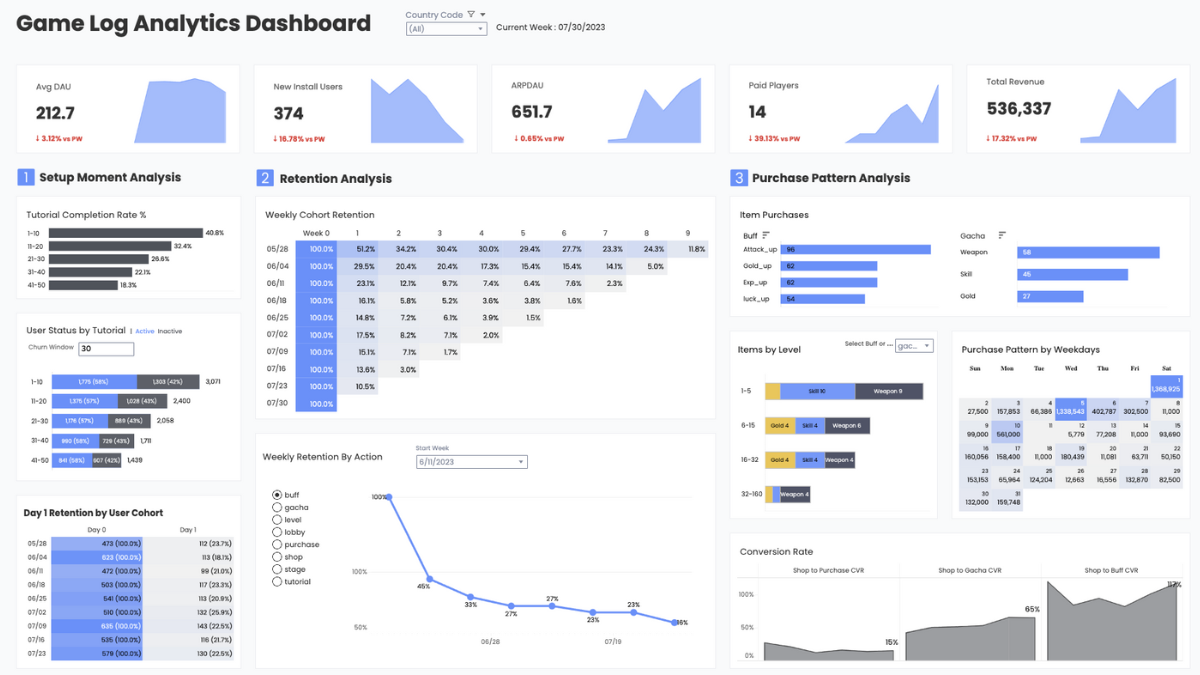1200x675 pixels.
Task: Click the blue Active legend label
Action: pyautogui.click(x=145, y=331)
